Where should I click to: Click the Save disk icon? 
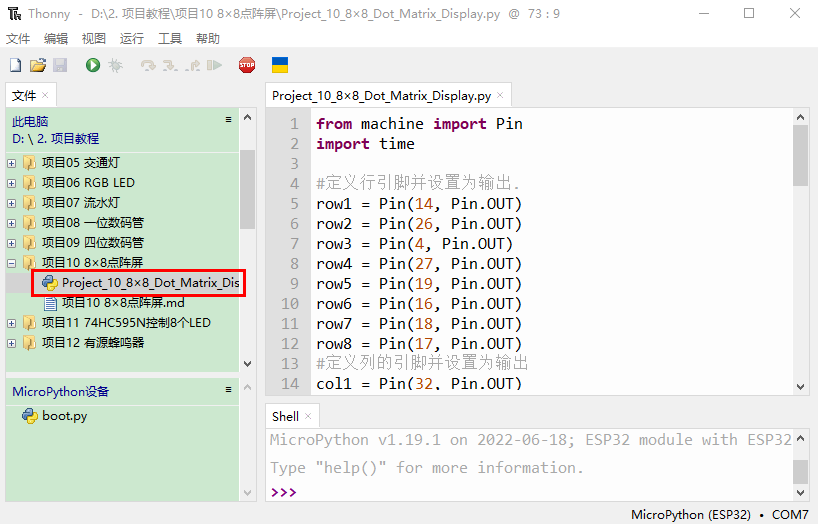(x=59, y=65)
